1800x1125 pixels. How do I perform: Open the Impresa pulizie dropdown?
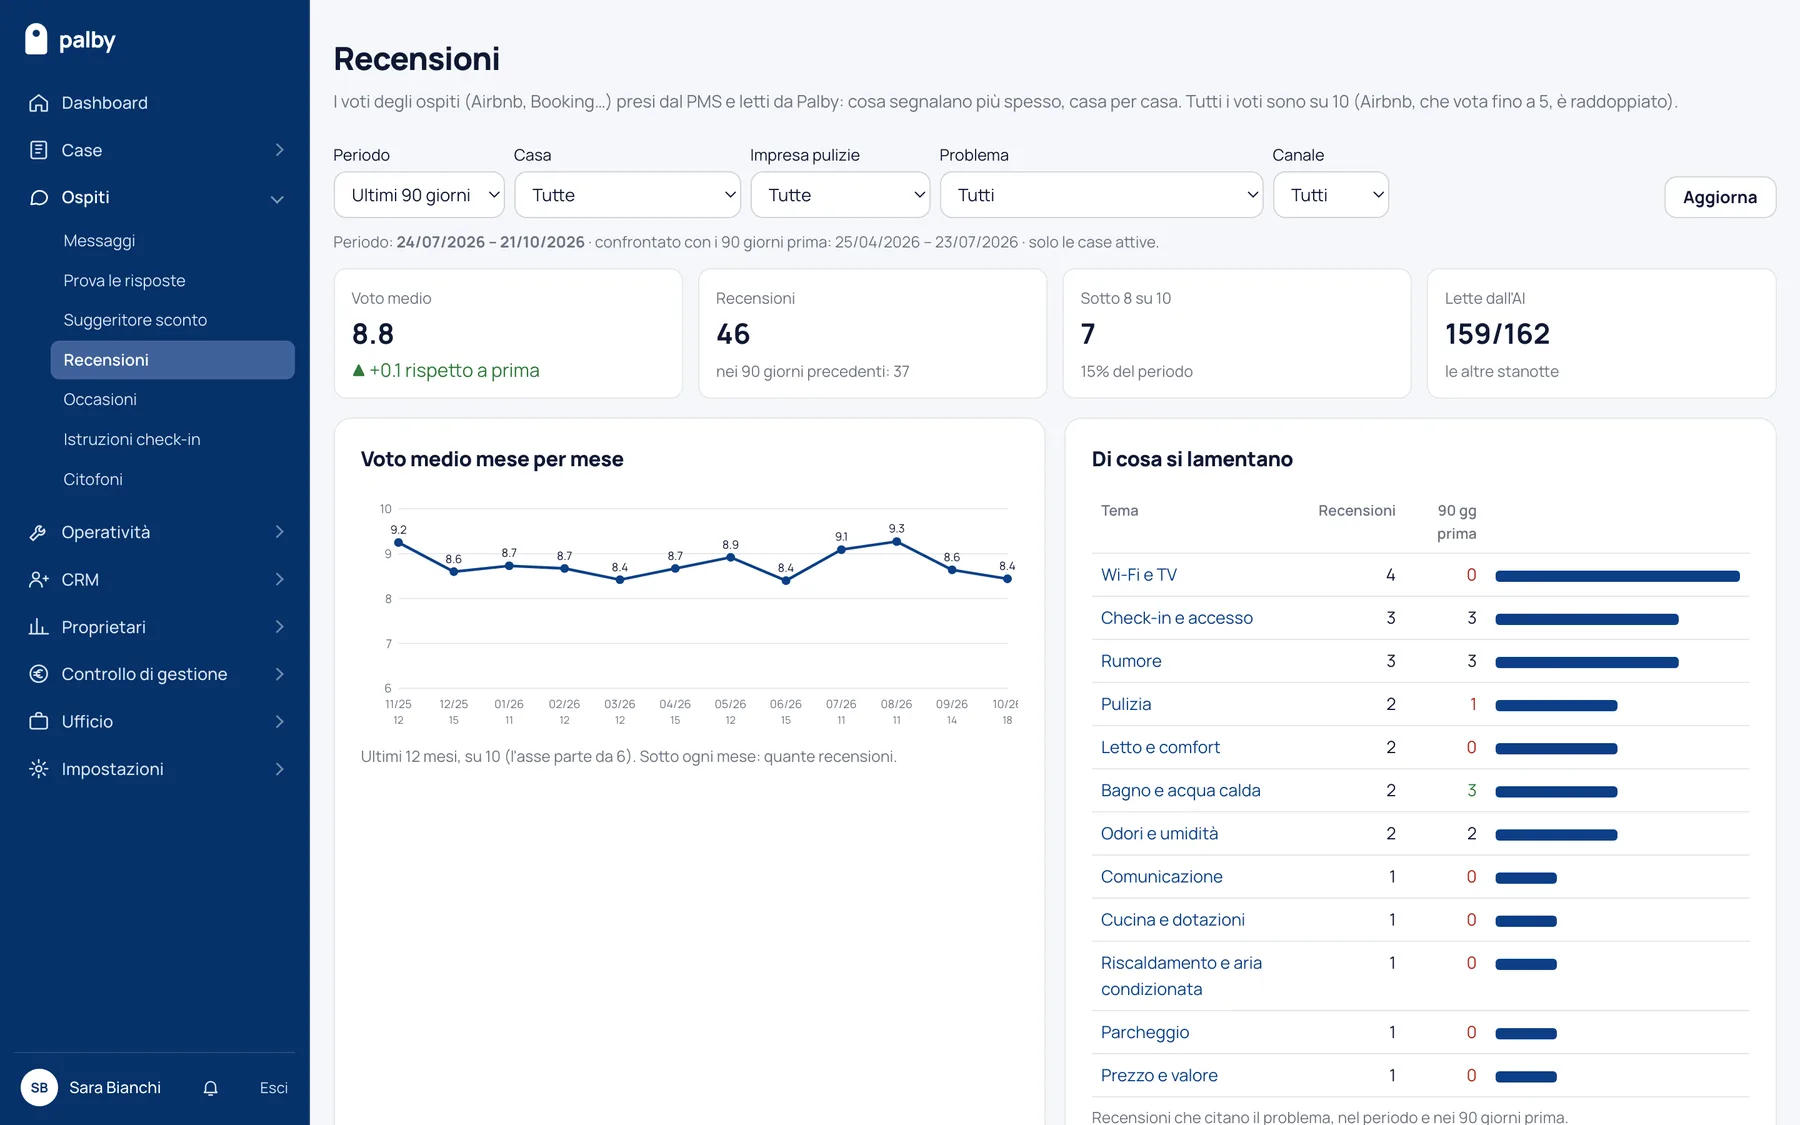click(x=840, y=195)
